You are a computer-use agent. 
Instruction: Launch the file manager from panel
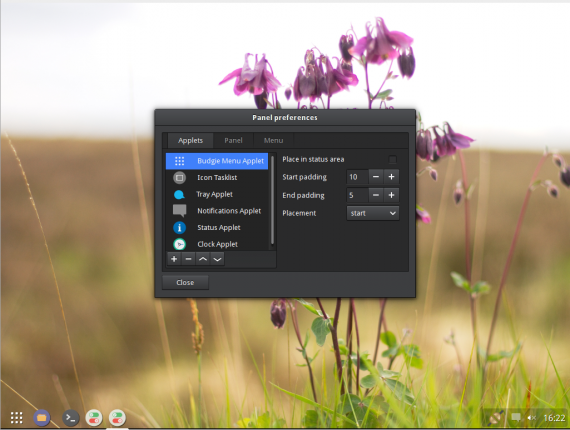coord(42,418)
